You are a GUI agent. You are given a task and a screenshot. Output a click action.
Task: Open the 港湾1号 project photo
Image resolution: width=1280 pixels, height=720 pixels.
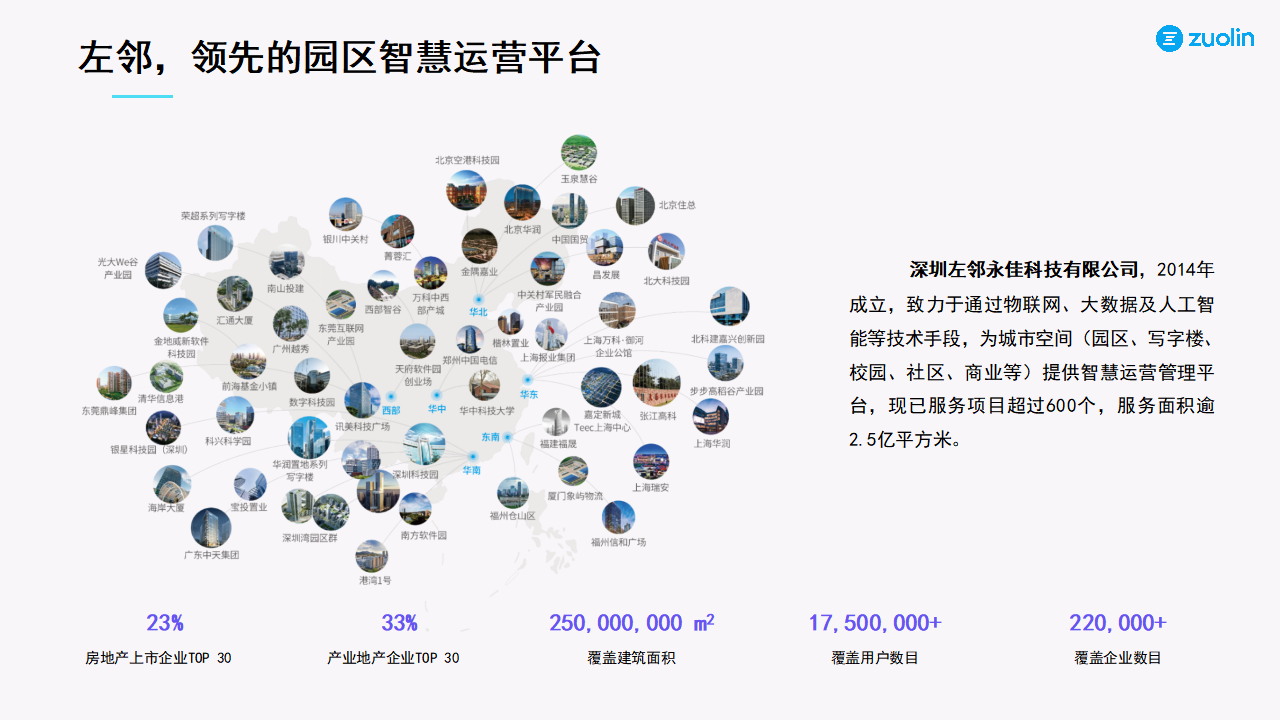372,557
